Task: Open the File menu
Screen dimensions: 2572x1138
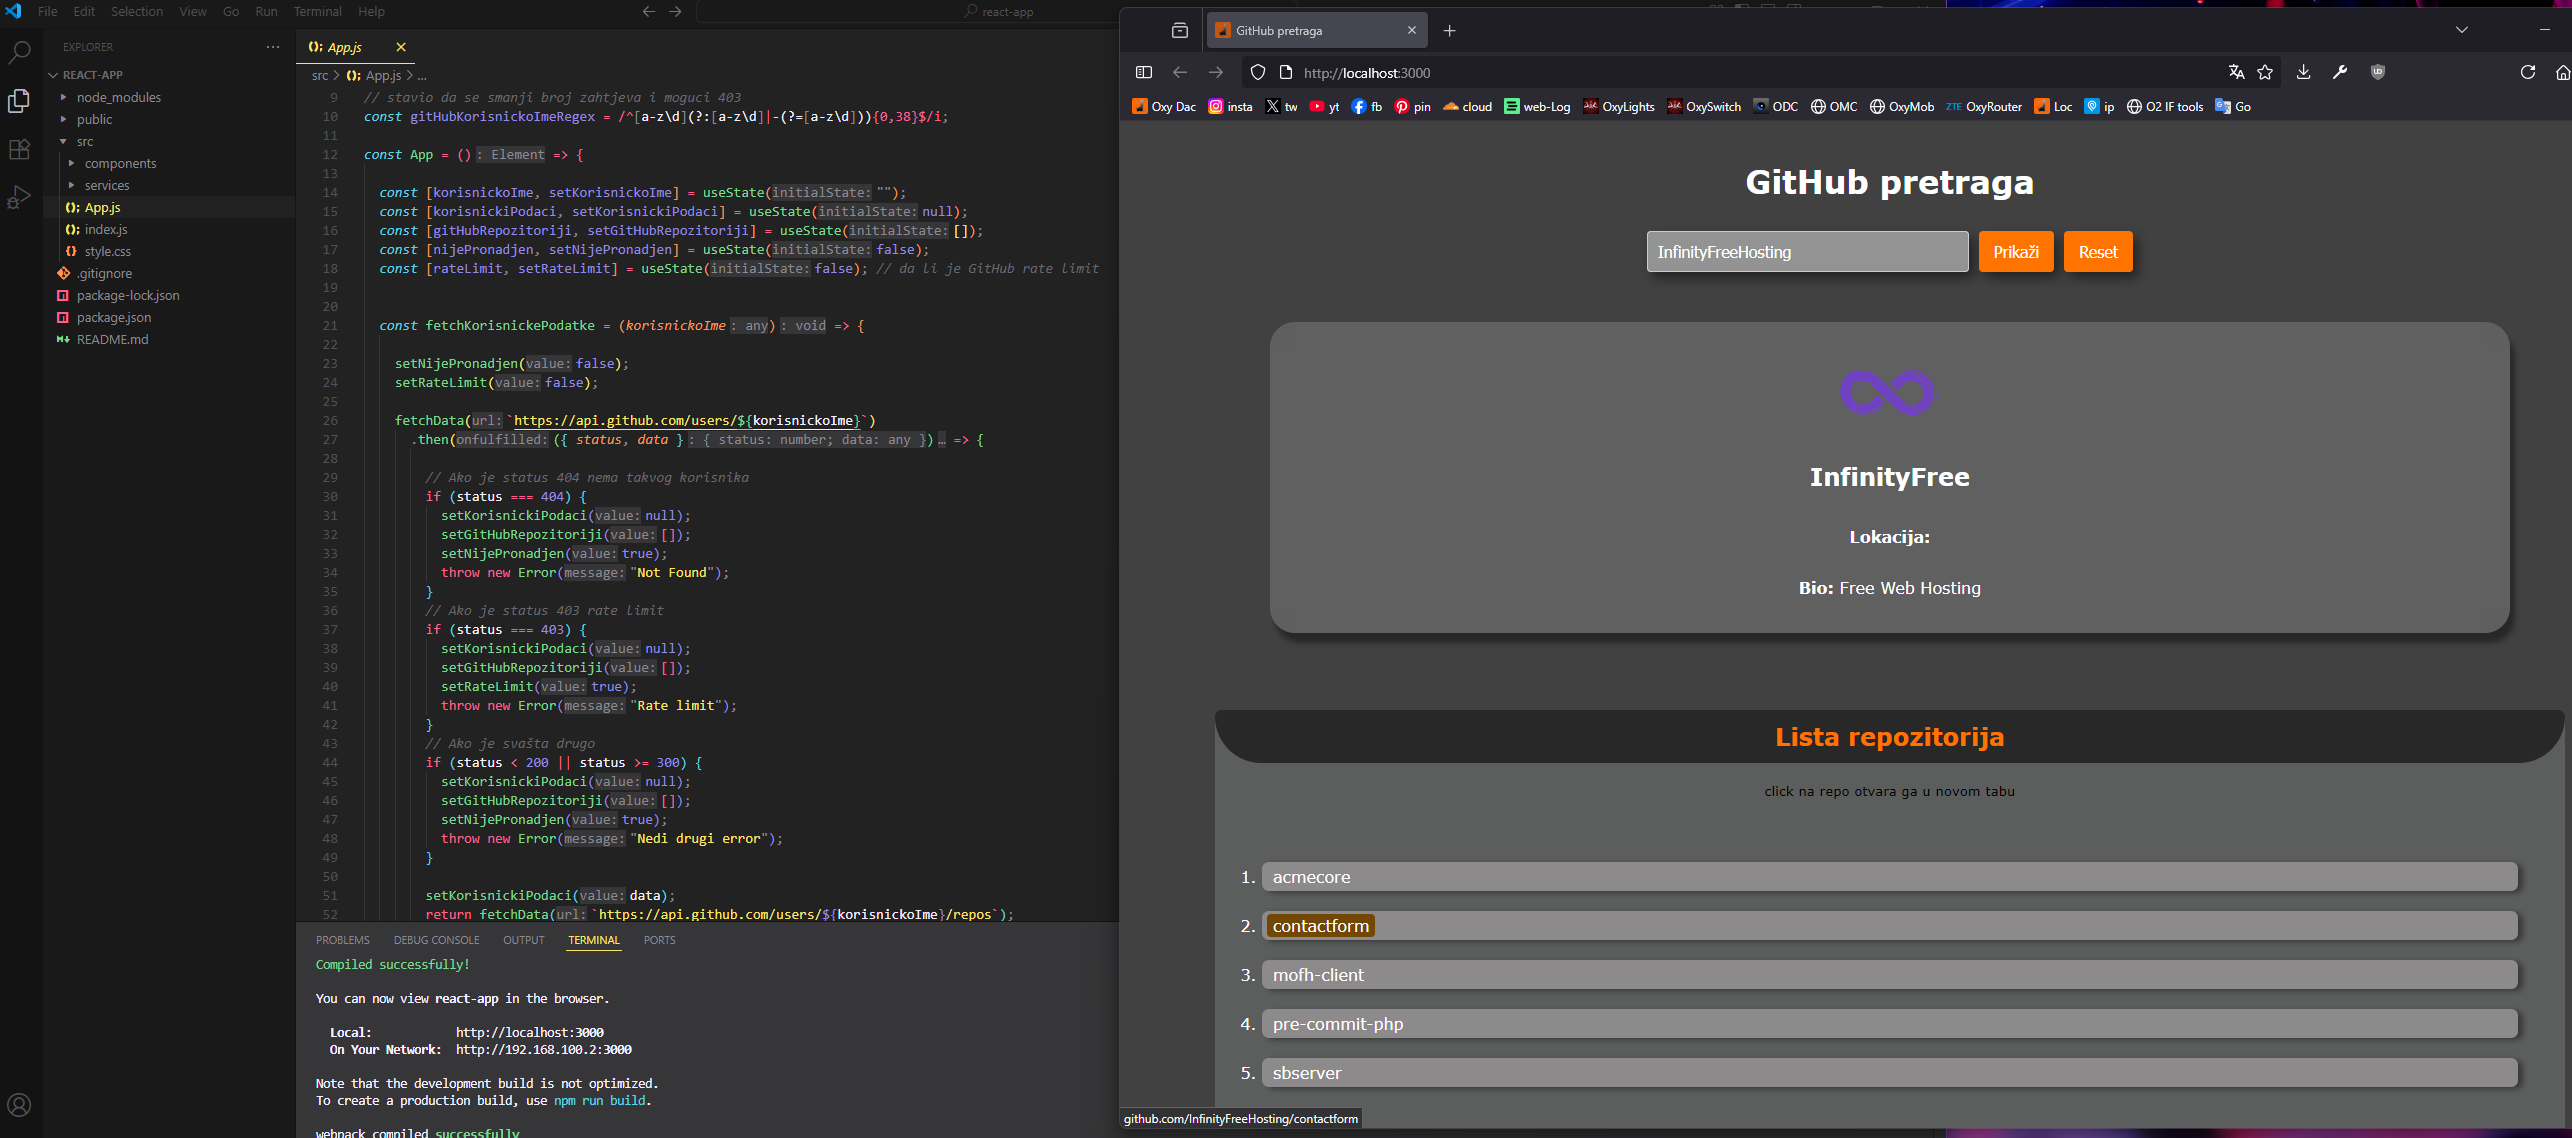Action: tap(47, 11)
